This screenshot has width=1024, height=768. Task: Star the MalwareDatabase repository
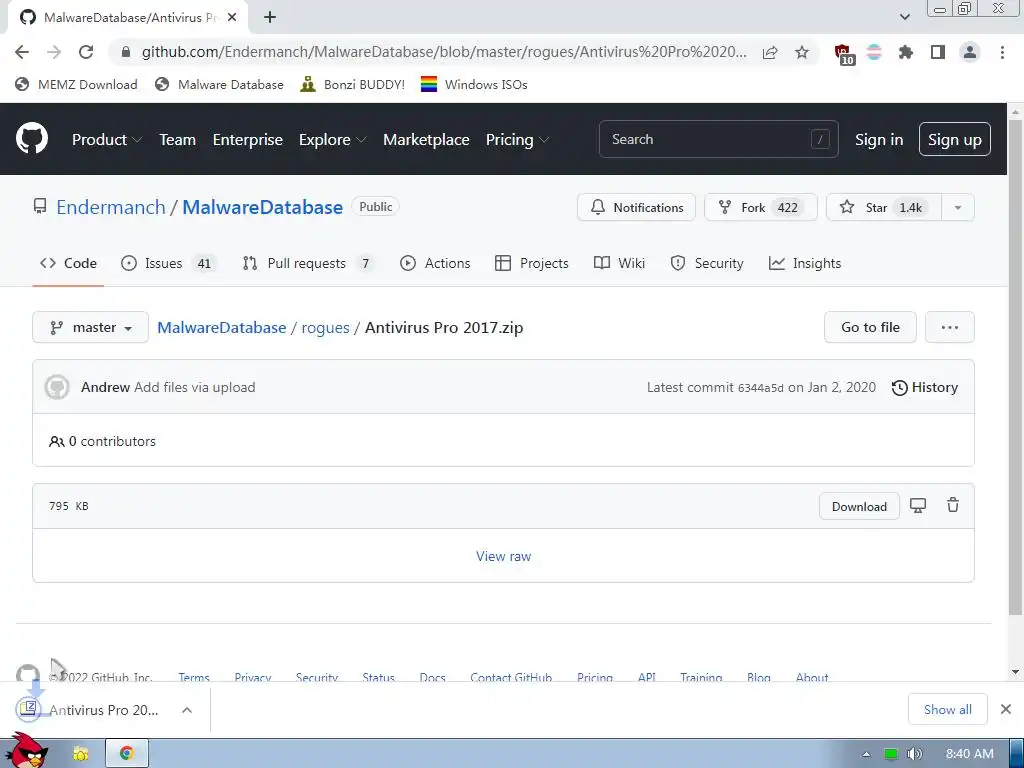tap(884, 208)
